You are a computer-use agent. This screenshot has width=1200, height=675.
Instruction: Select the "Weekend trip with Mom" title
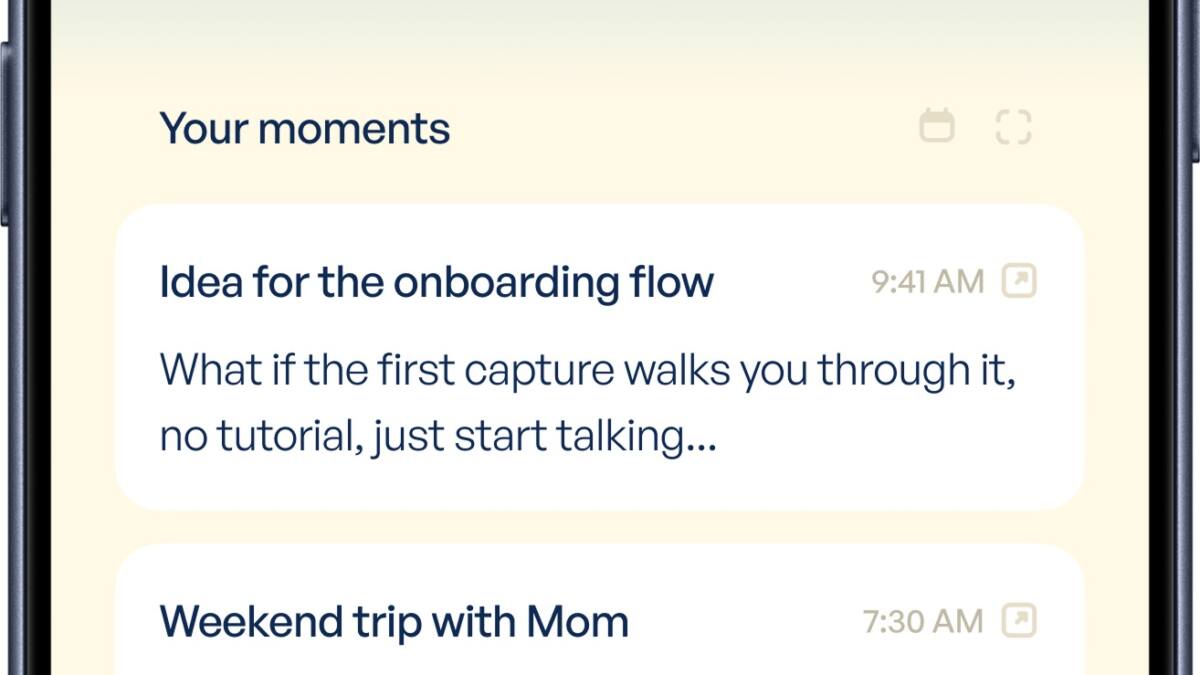(394, 621)
